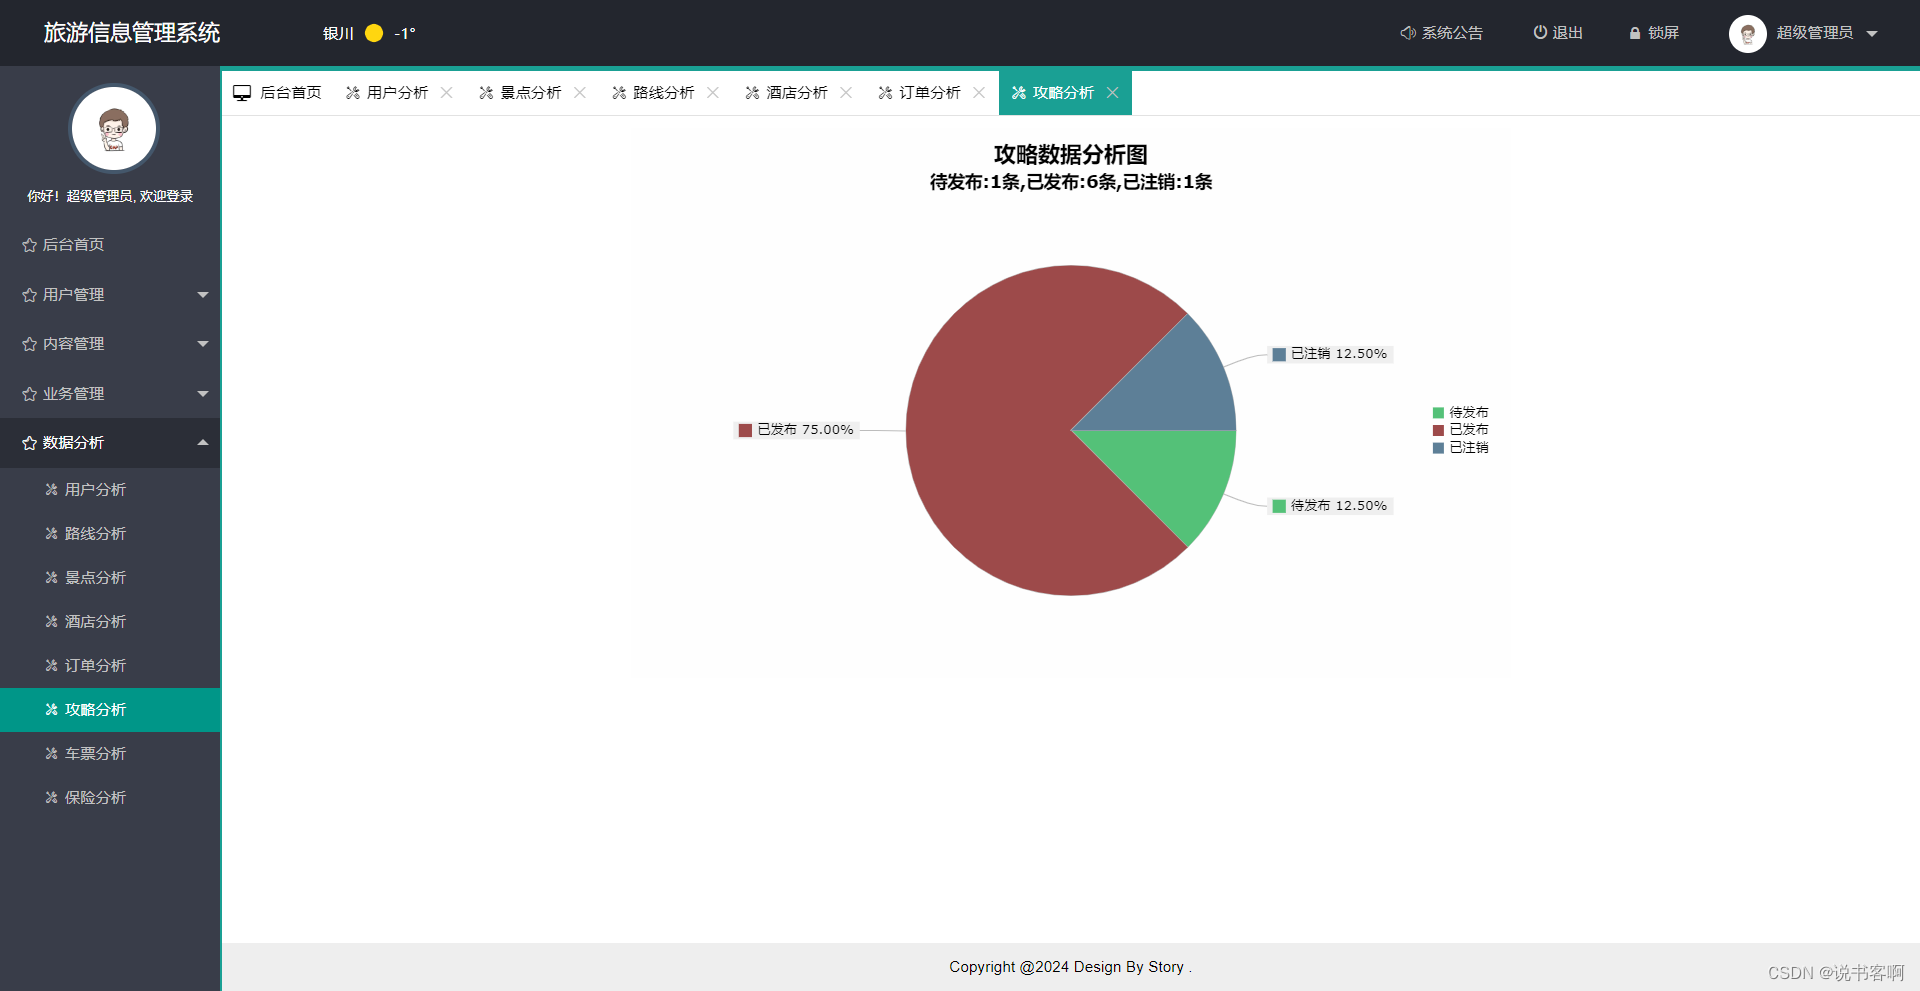Click the tool icon beside sidebar 酒店分析
Image resolution: width=1920 pixels, height=991 pixels.
pos(51,622)
